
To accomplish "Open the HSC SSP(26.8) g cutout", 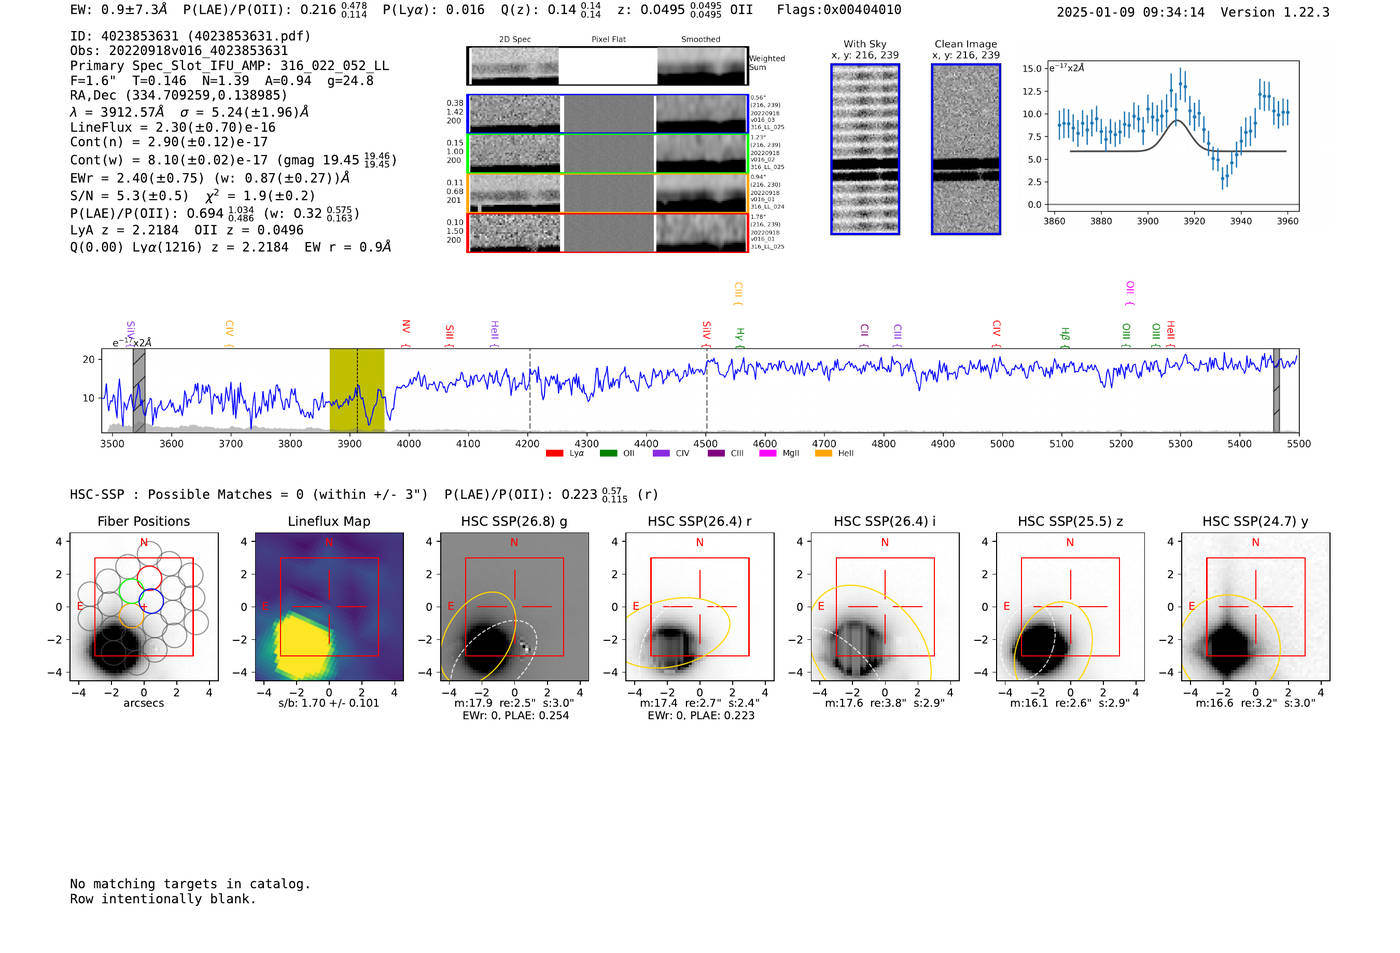I will tap(514, 607).
